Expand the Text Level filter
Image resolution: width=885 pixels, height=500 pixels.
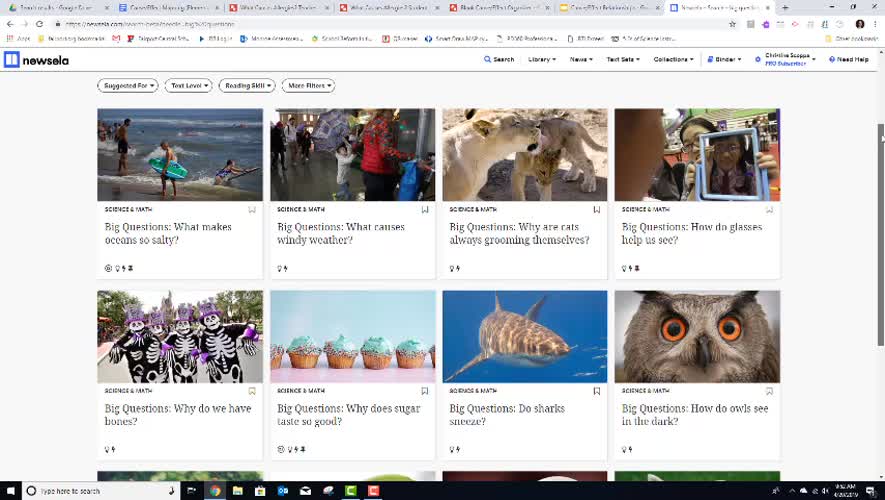[189, 86]
